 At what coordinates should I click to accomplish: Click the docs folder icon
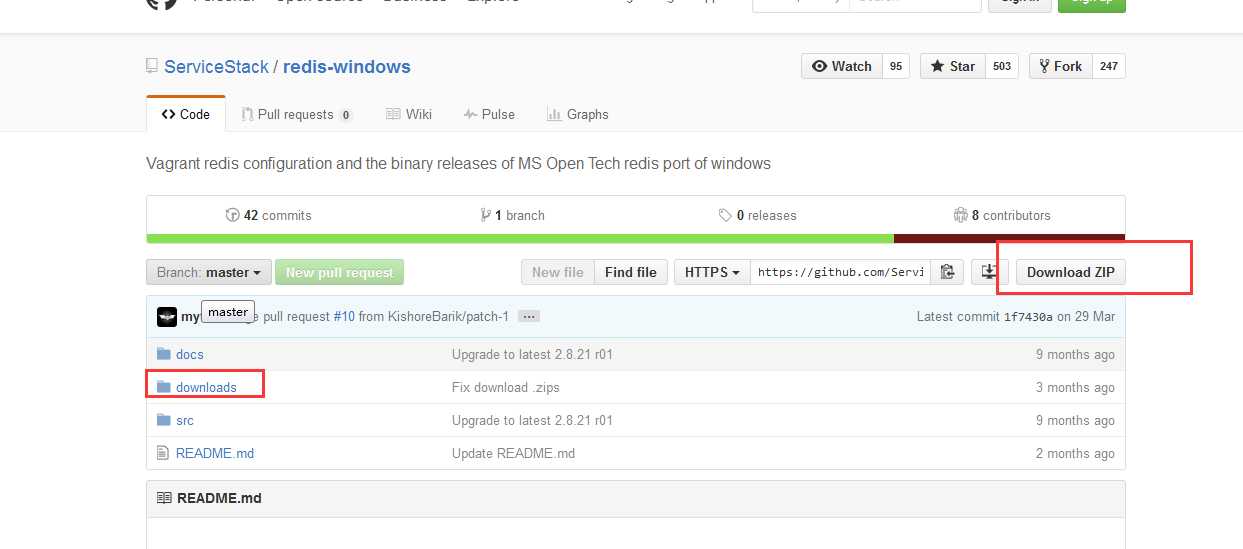coord(164,354)
